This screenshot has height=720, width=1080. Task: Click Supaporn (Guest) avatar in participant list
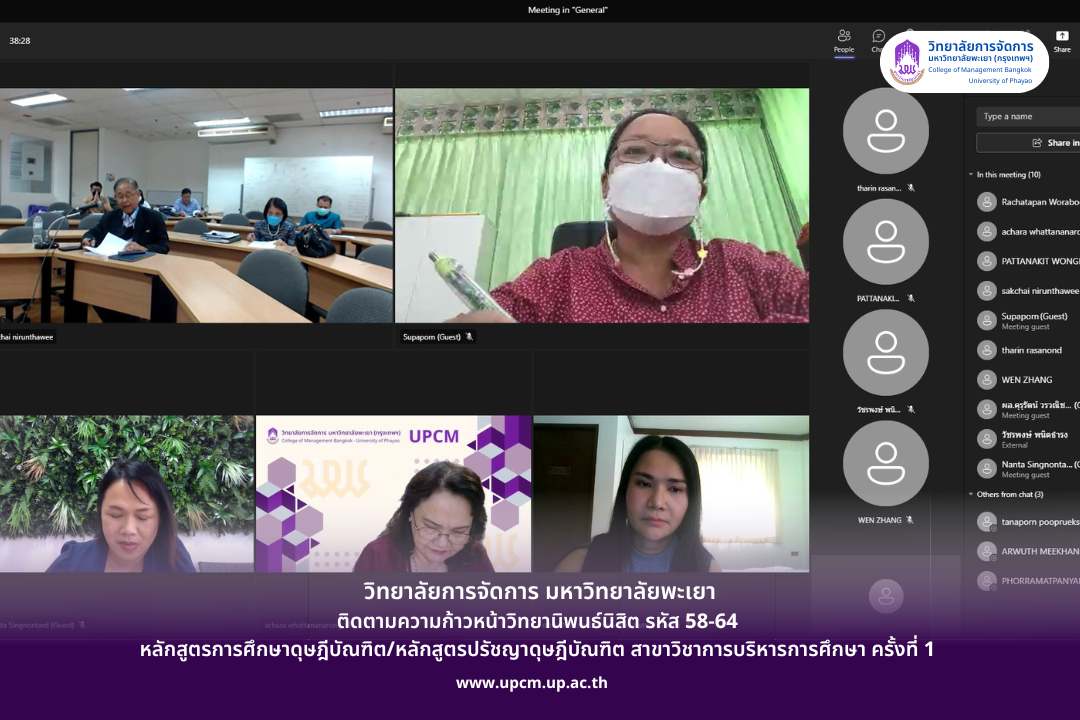pyautogui.click(x=987, y=320)
